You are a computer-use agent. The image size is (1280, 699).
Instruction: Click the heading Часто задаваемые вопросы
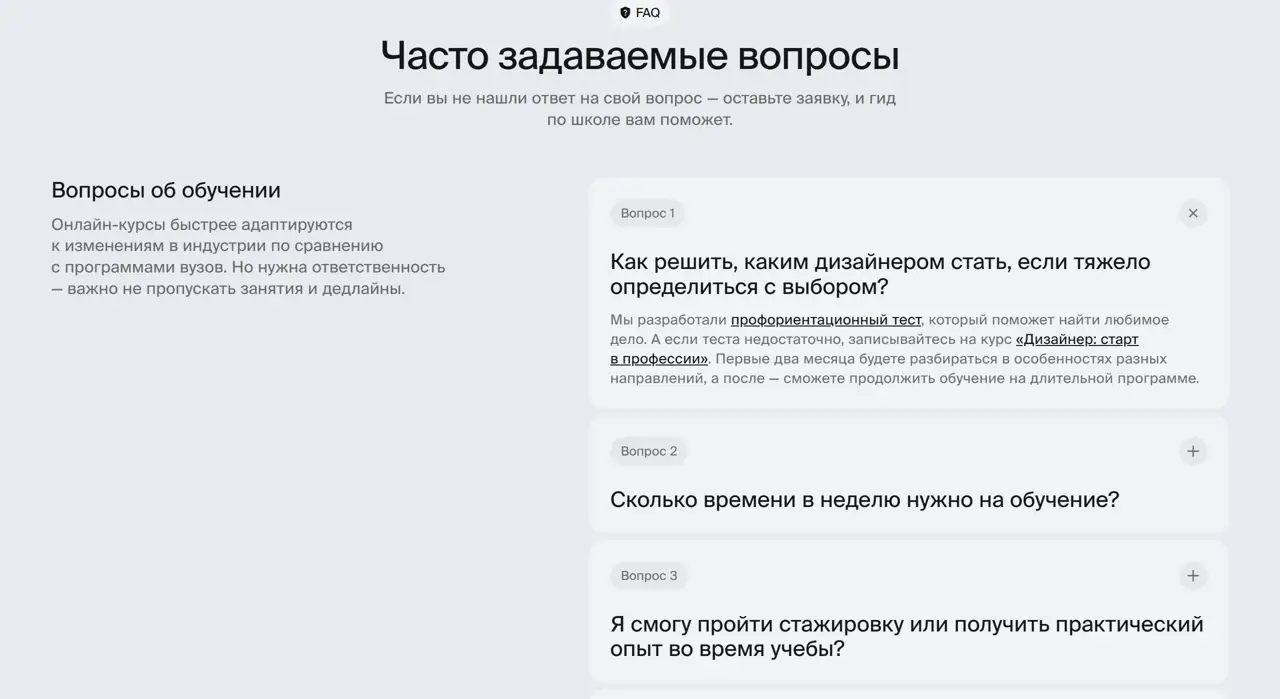(x=639, y=56)
